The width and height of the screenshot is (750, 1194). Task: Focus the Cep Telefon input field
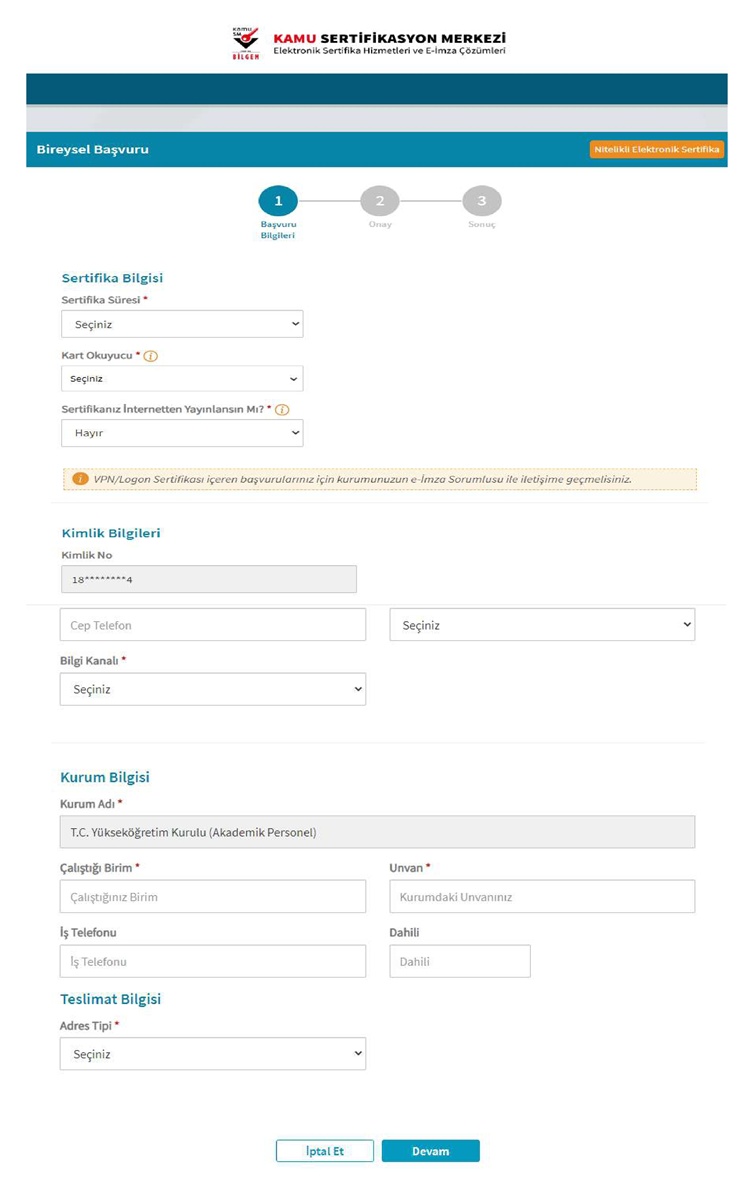click(x=213, y=624)
